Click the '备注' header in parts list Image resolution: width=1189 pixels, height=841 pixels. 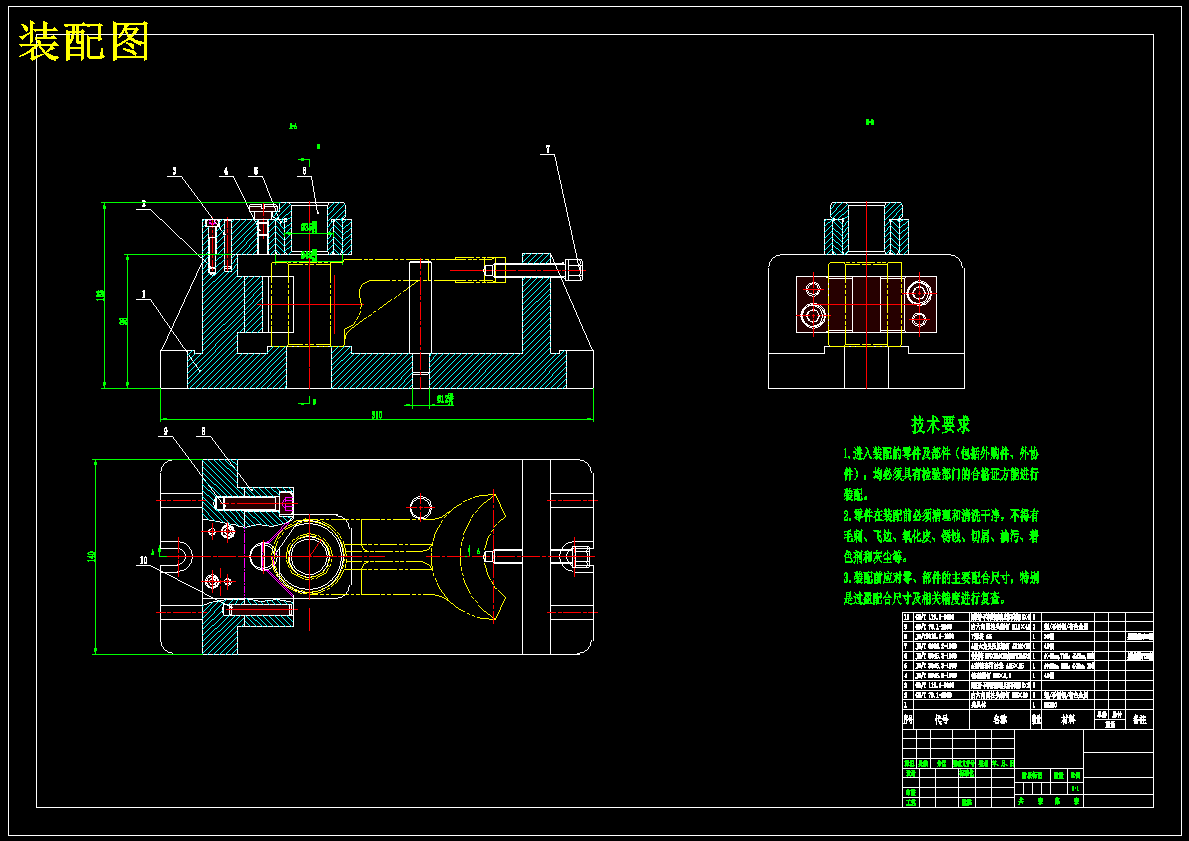coord(1140,719)
